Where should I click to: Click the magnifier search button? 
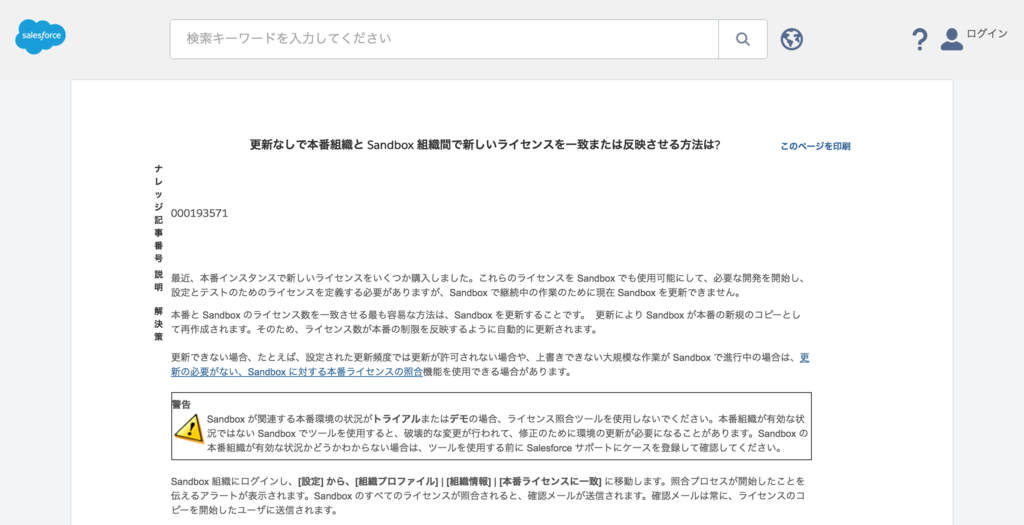[743, 39]
